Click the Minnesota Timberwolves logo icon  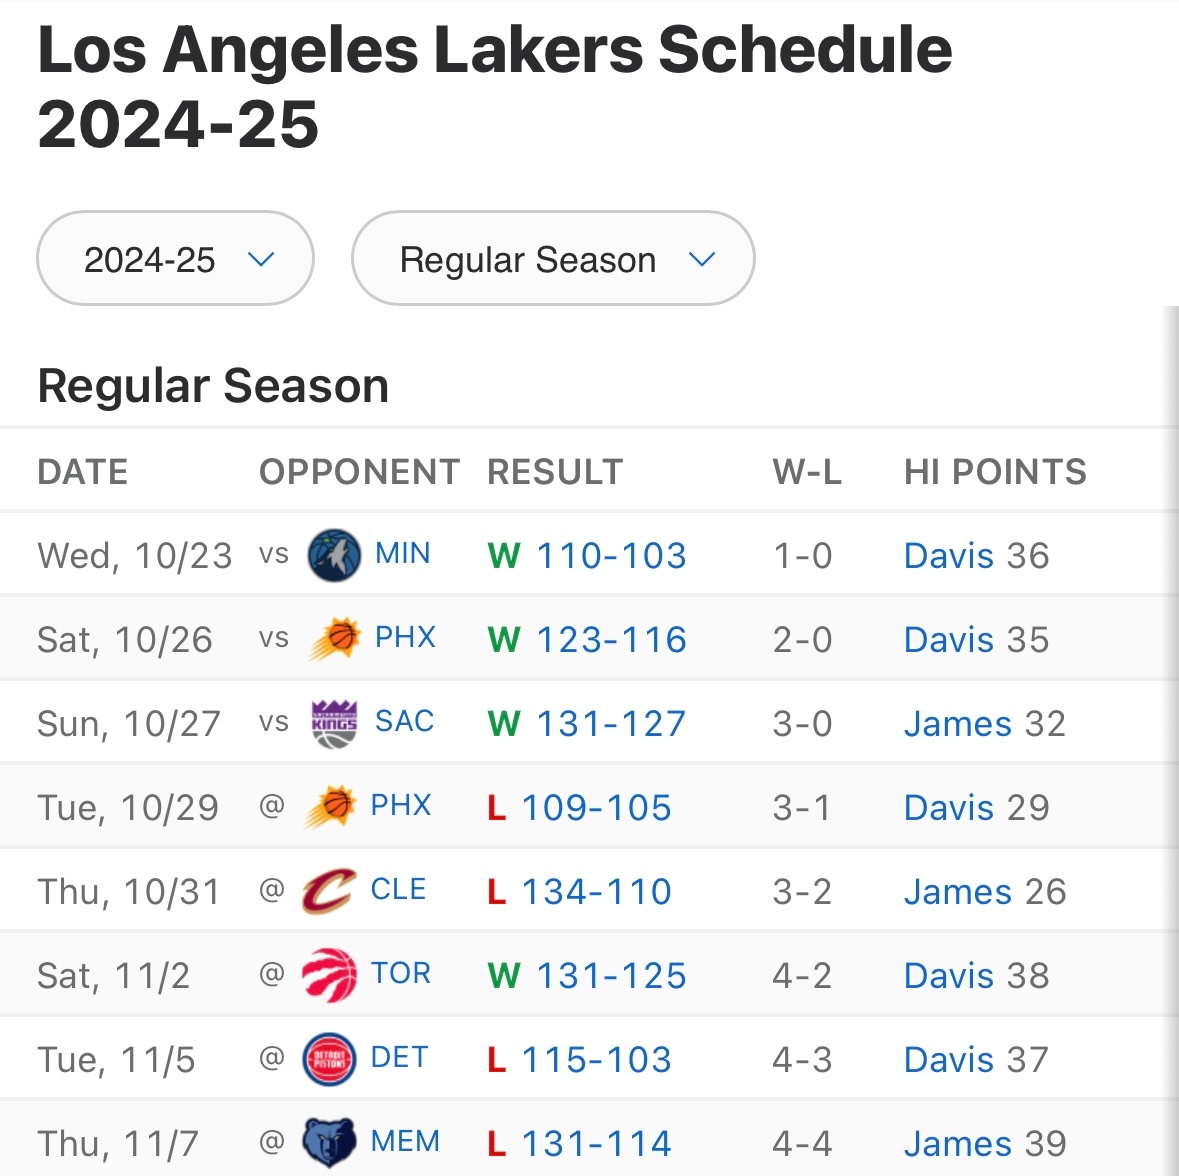coord(333,555)
